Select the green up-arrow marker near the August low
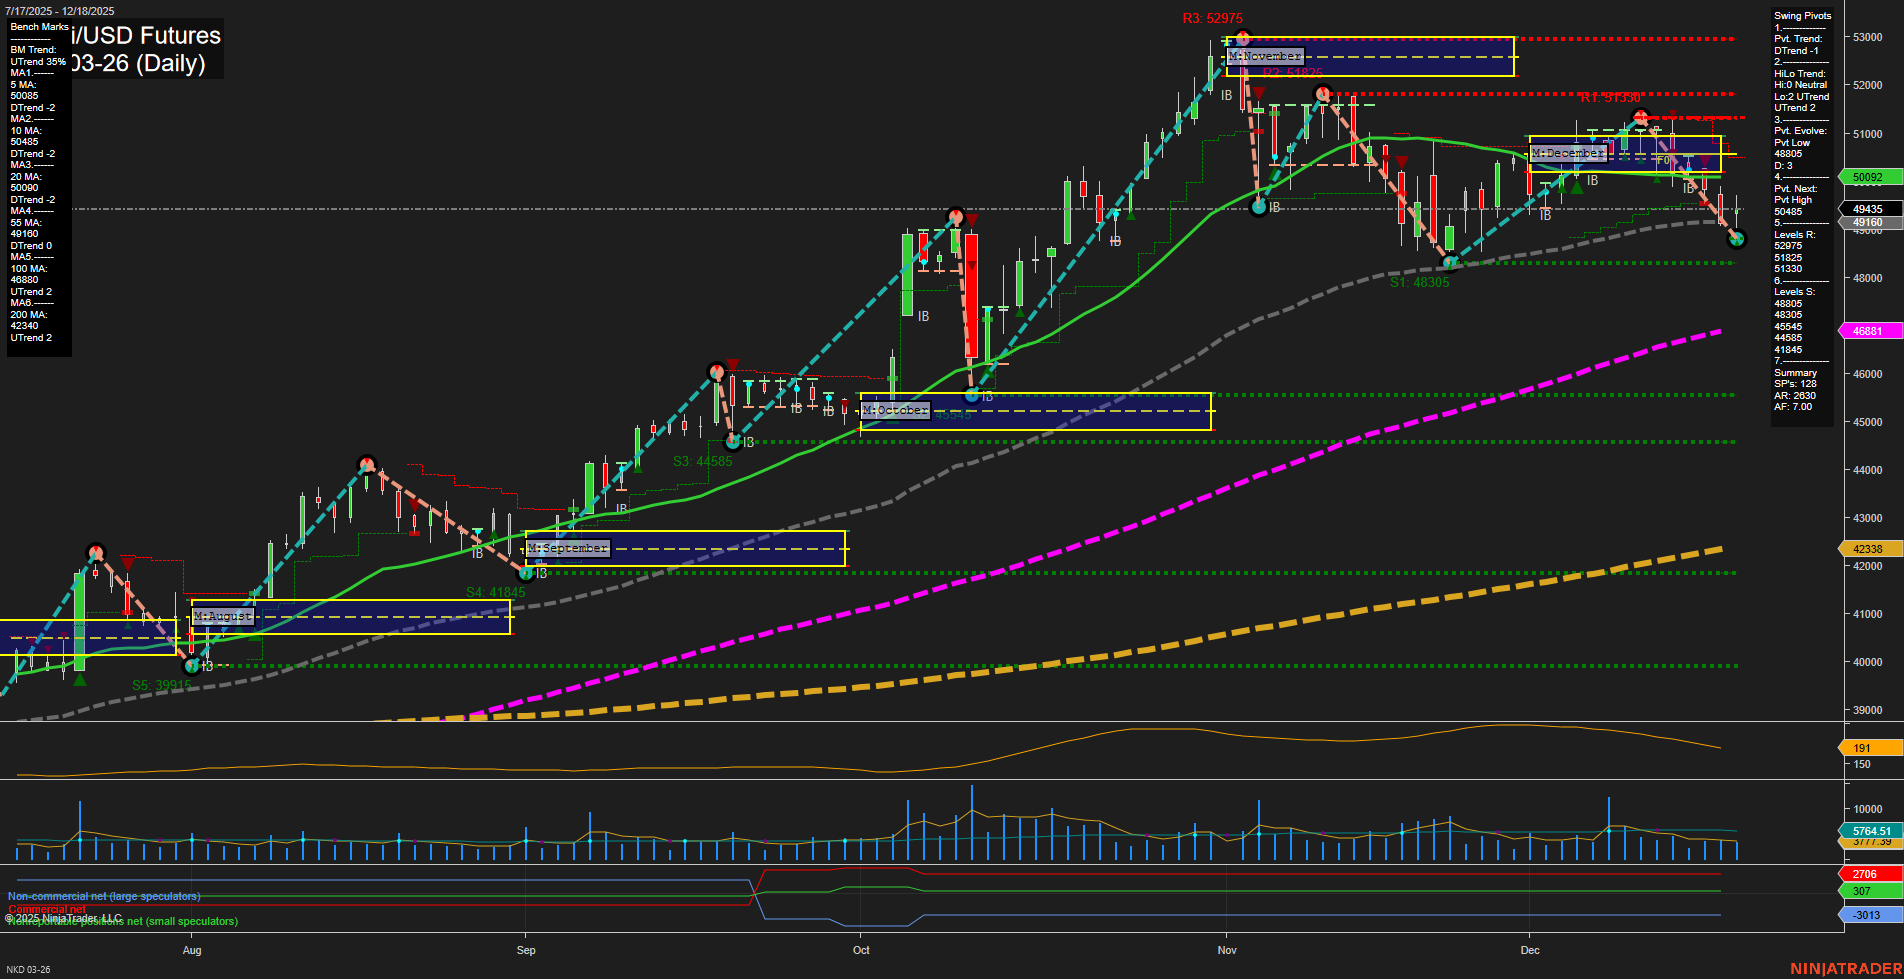The width and height of the screenshot is (1904, 979). (x=80, y=678)
